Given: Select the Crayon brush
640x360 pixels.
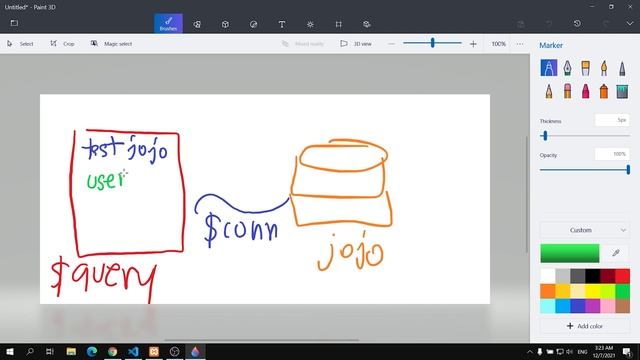Looking at the screenshot, I should 585,91.
